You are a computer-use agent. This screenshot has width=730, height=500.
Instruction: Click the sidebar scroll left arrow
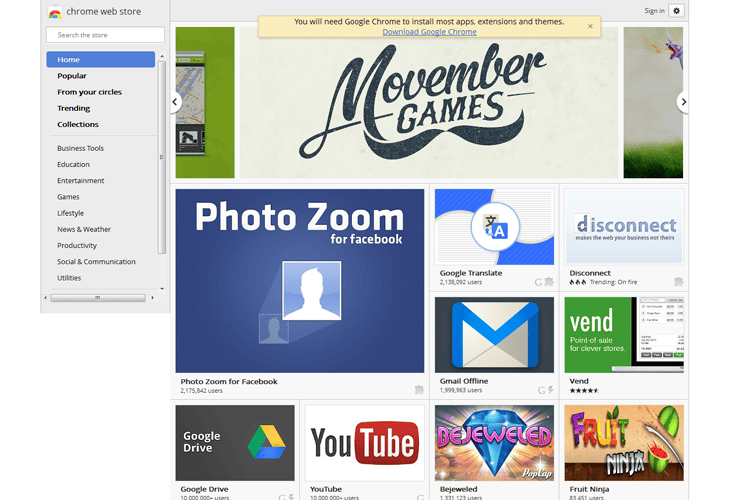46,297
